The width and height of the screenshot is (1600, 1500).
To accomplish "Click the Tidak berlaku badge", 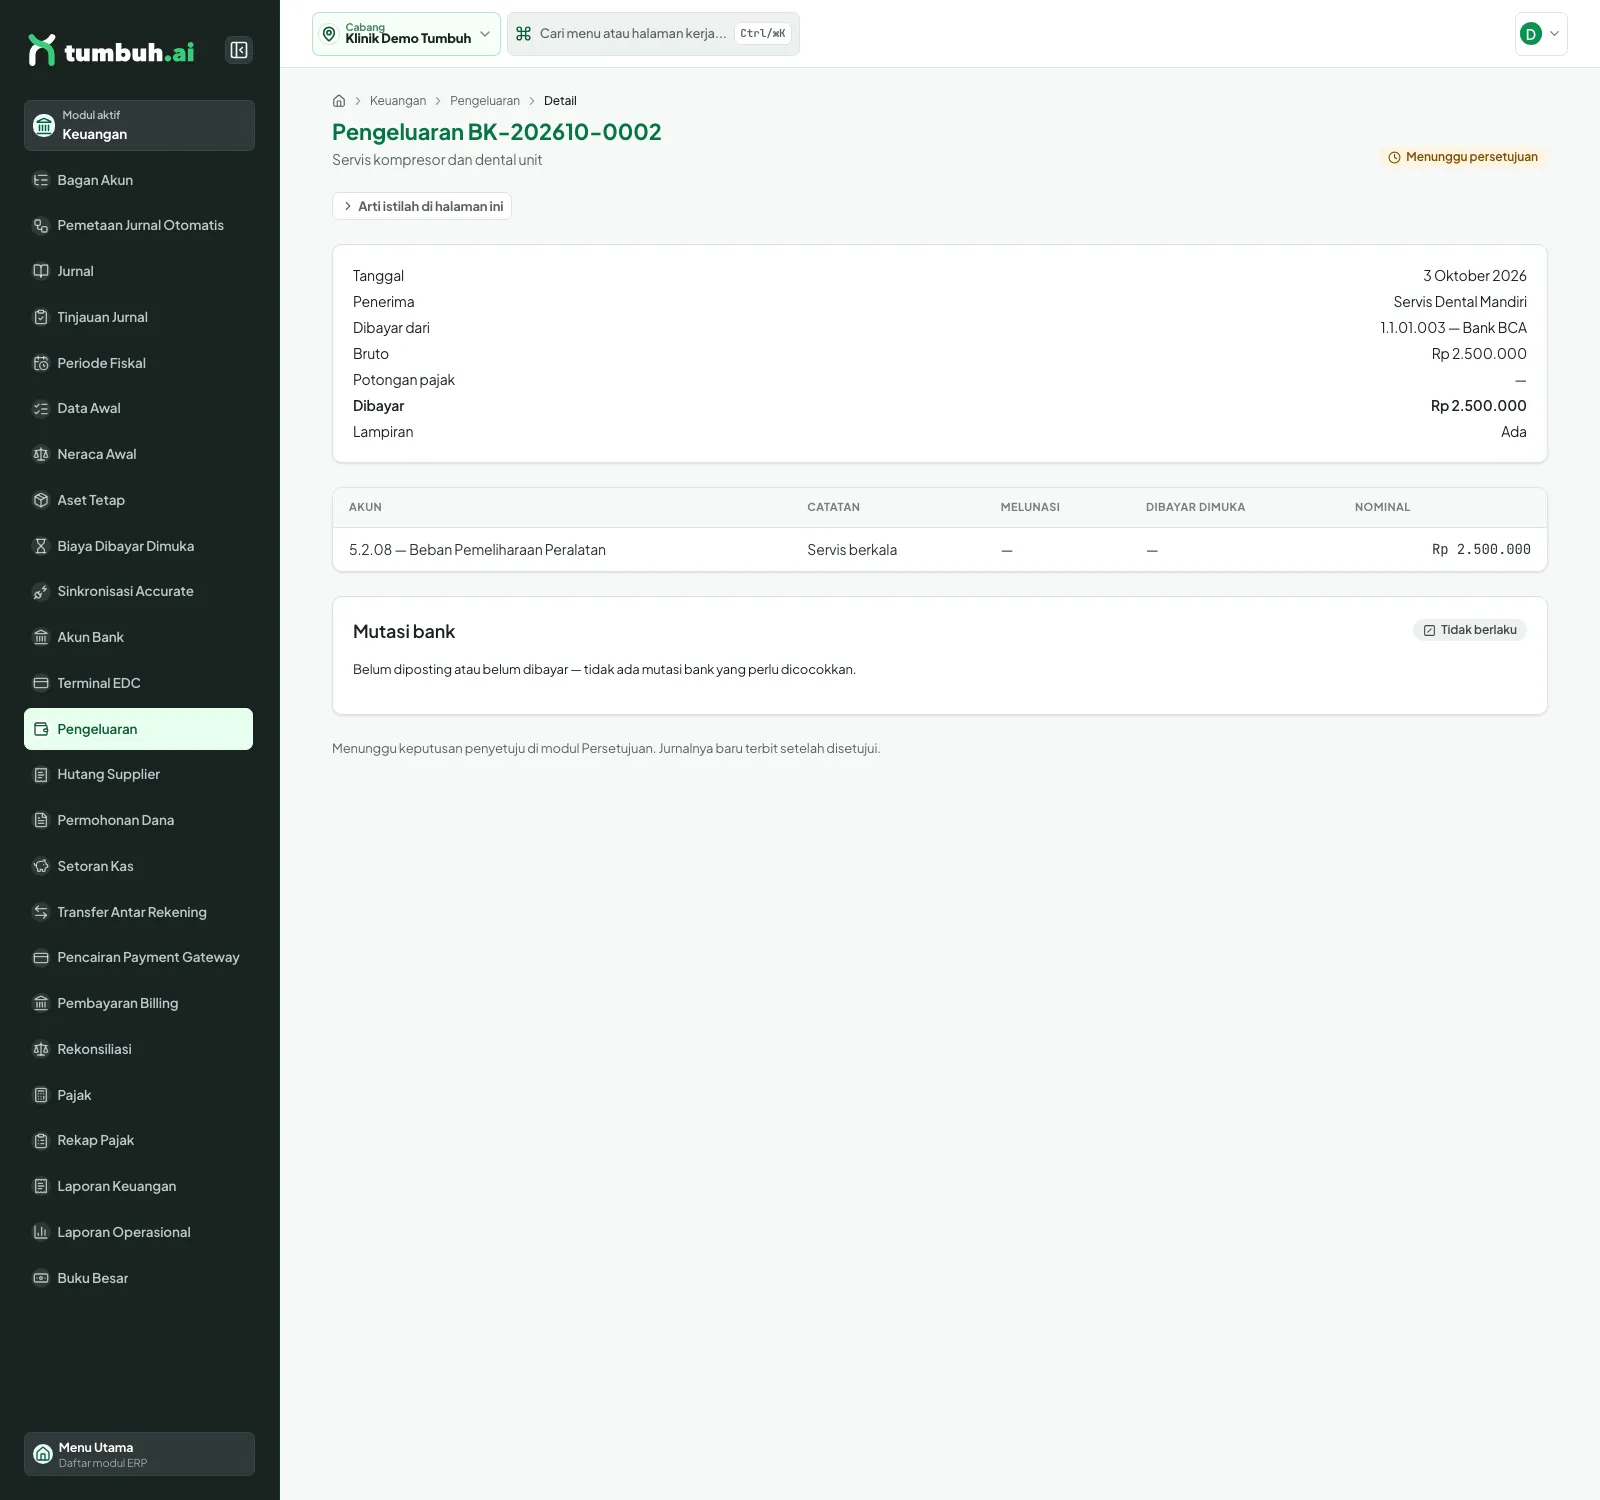I will (1470, 630).
